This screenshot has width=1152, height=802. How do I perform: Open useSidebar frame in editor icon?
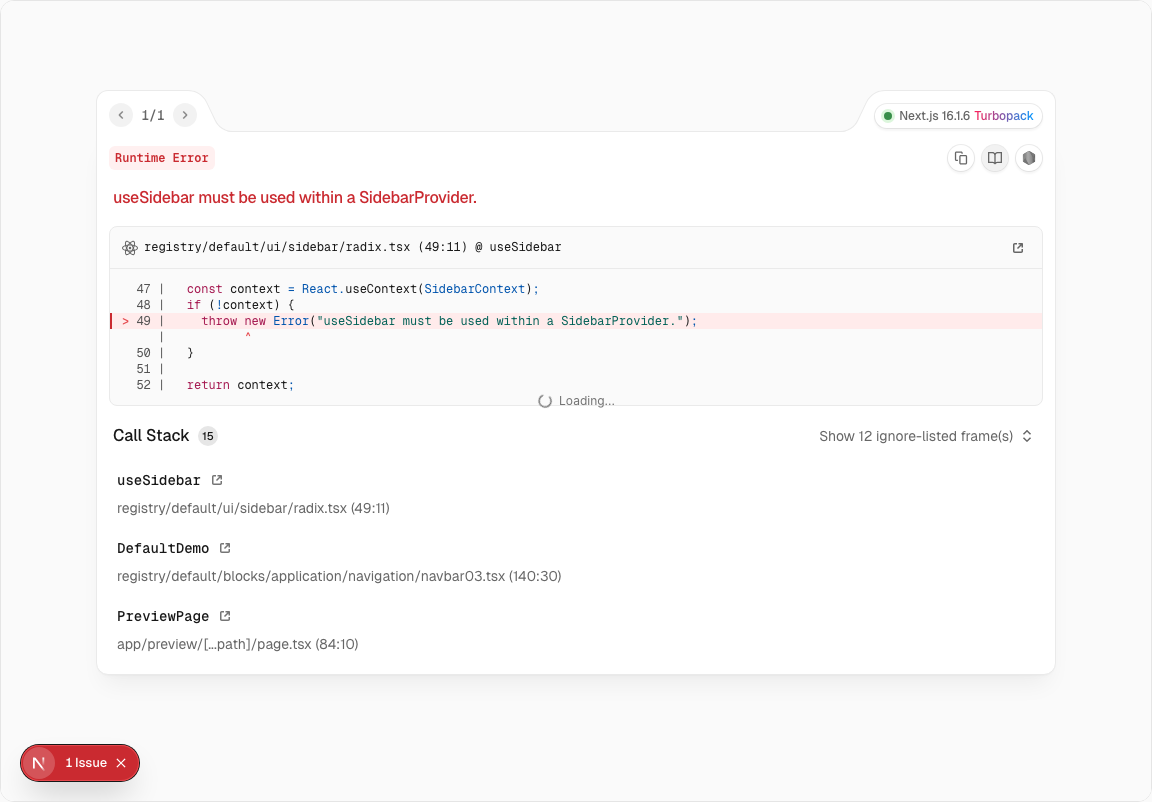click(217, 480)
